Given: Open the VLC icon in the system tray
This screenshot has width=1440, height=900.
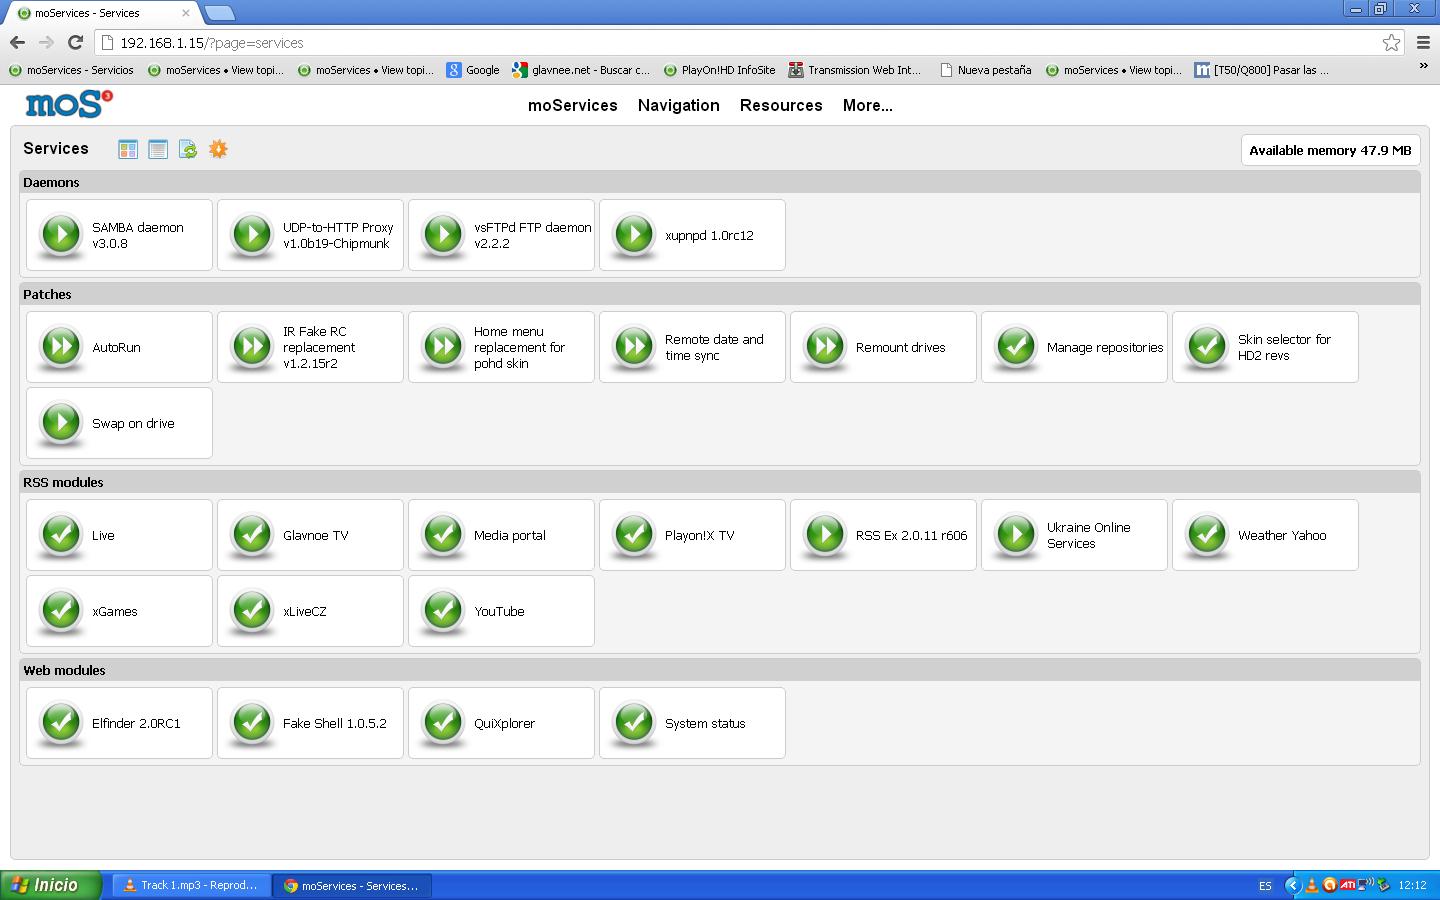Looking at the screenshot, I should coord(1311,885).
